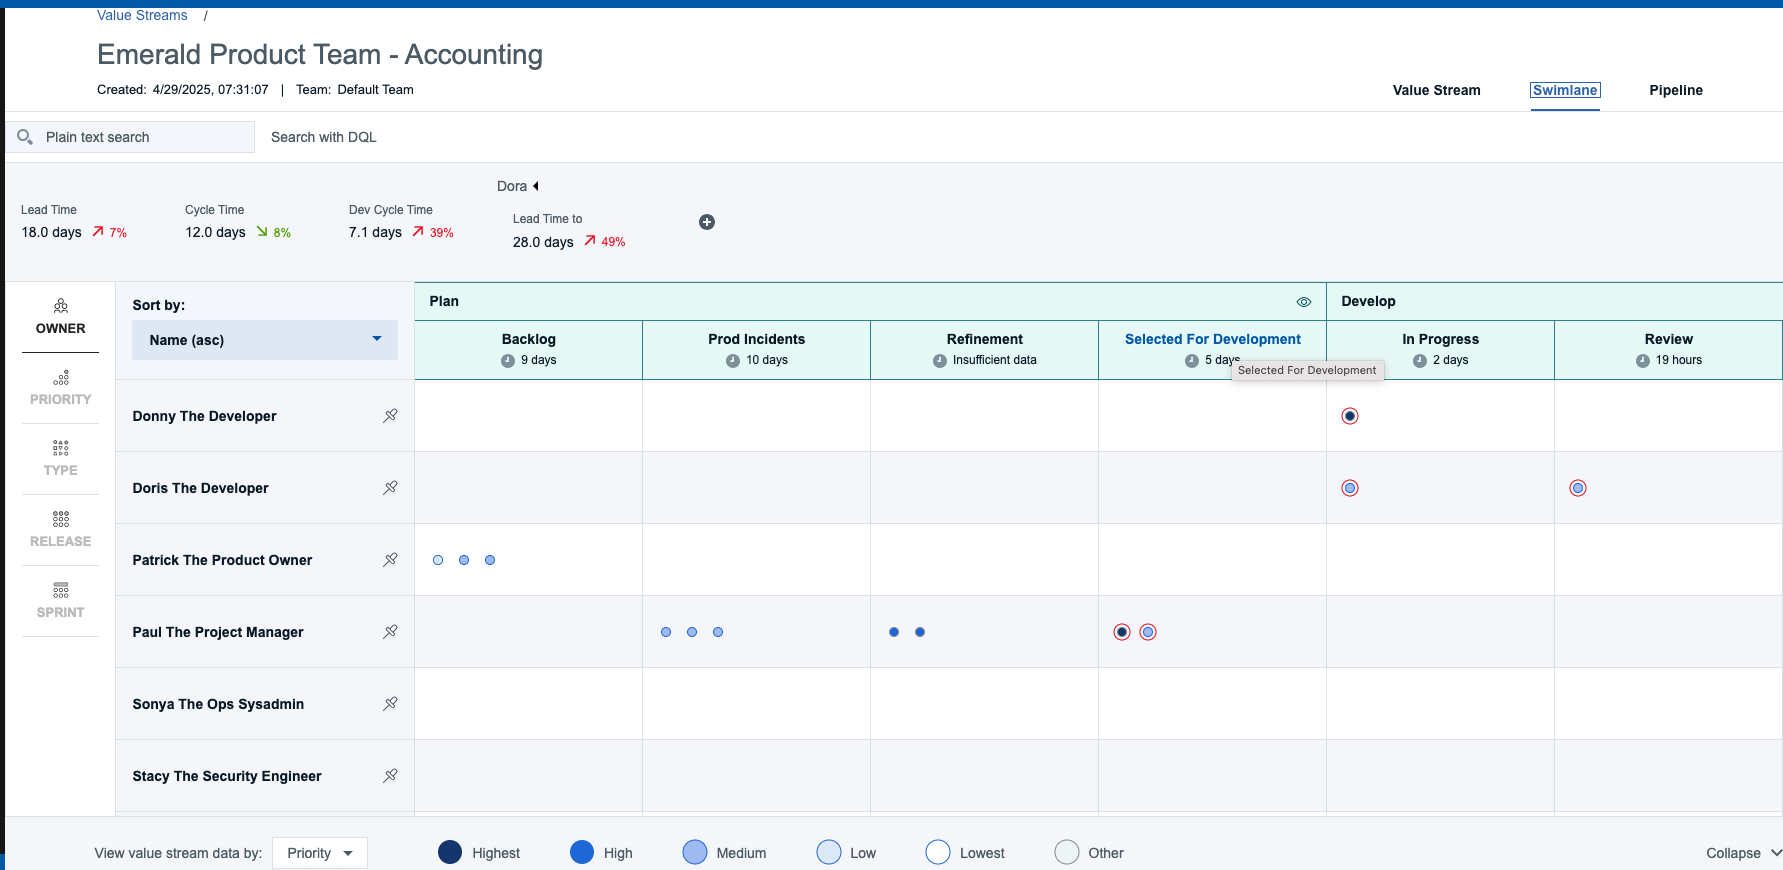Collapse the Dora metrics section
The image size is (1783, 870).
536,186
